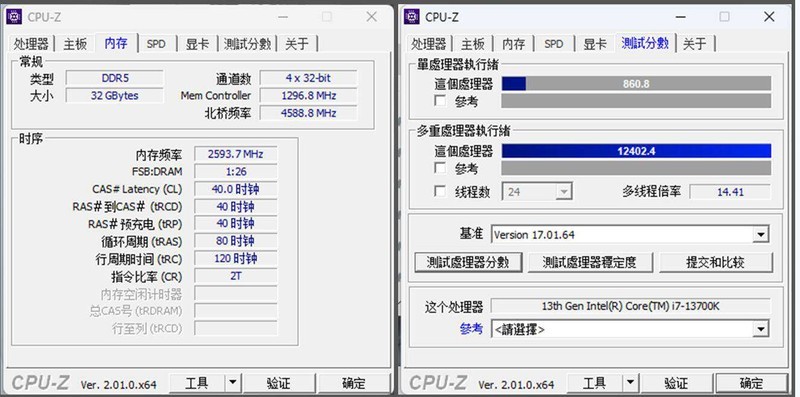
Task: Click 測試處理器穩定度 button
Action: pos(589,262)
